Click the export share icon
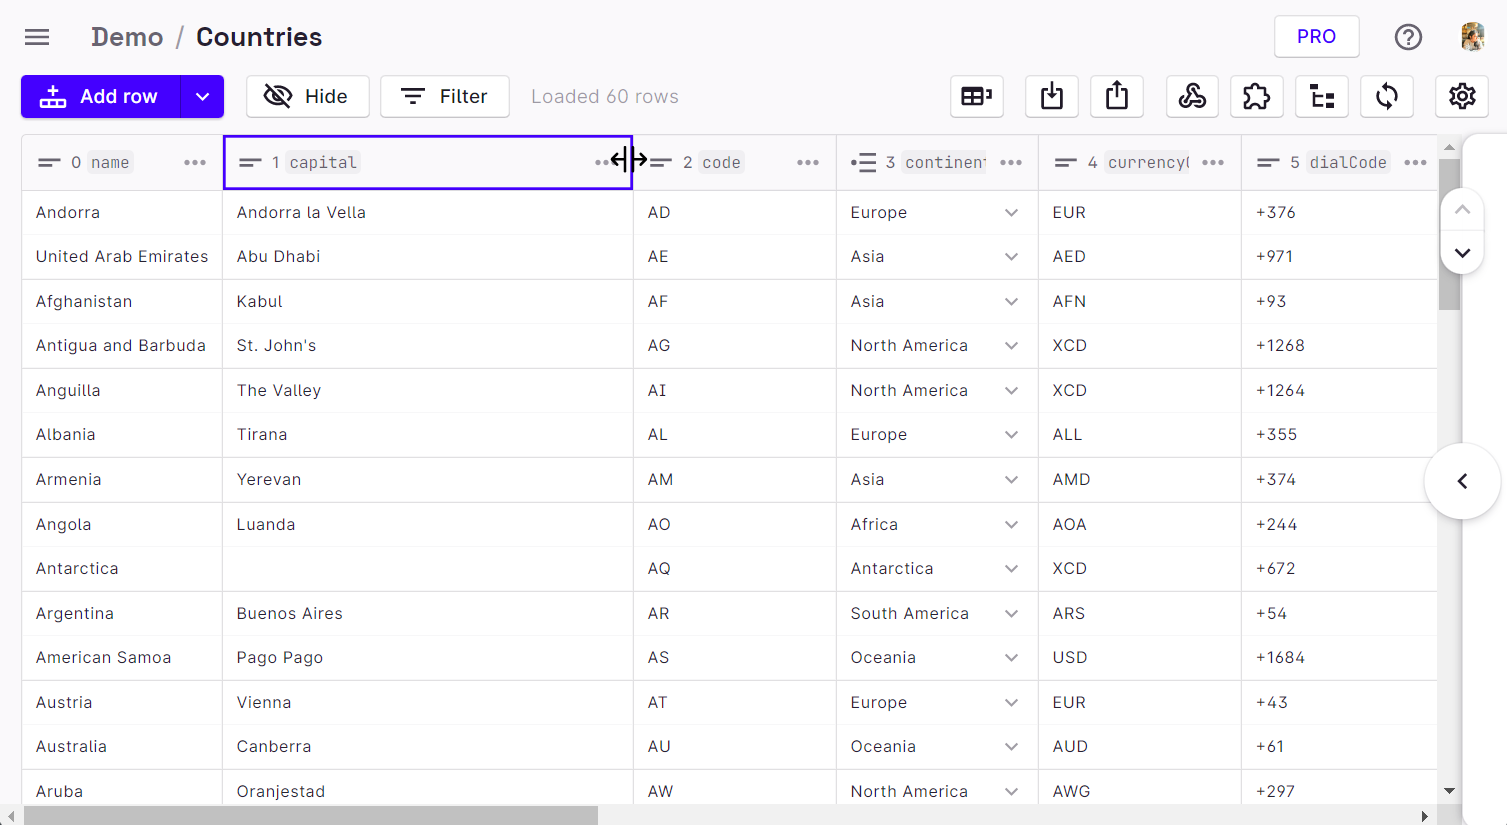 pyautogui.click(x=1117, y=97)
